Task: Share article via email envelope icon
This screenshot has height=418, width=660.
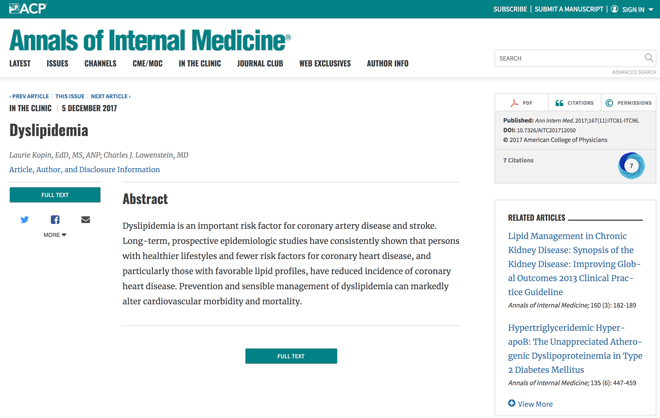Action: click(x=85, y=219)
